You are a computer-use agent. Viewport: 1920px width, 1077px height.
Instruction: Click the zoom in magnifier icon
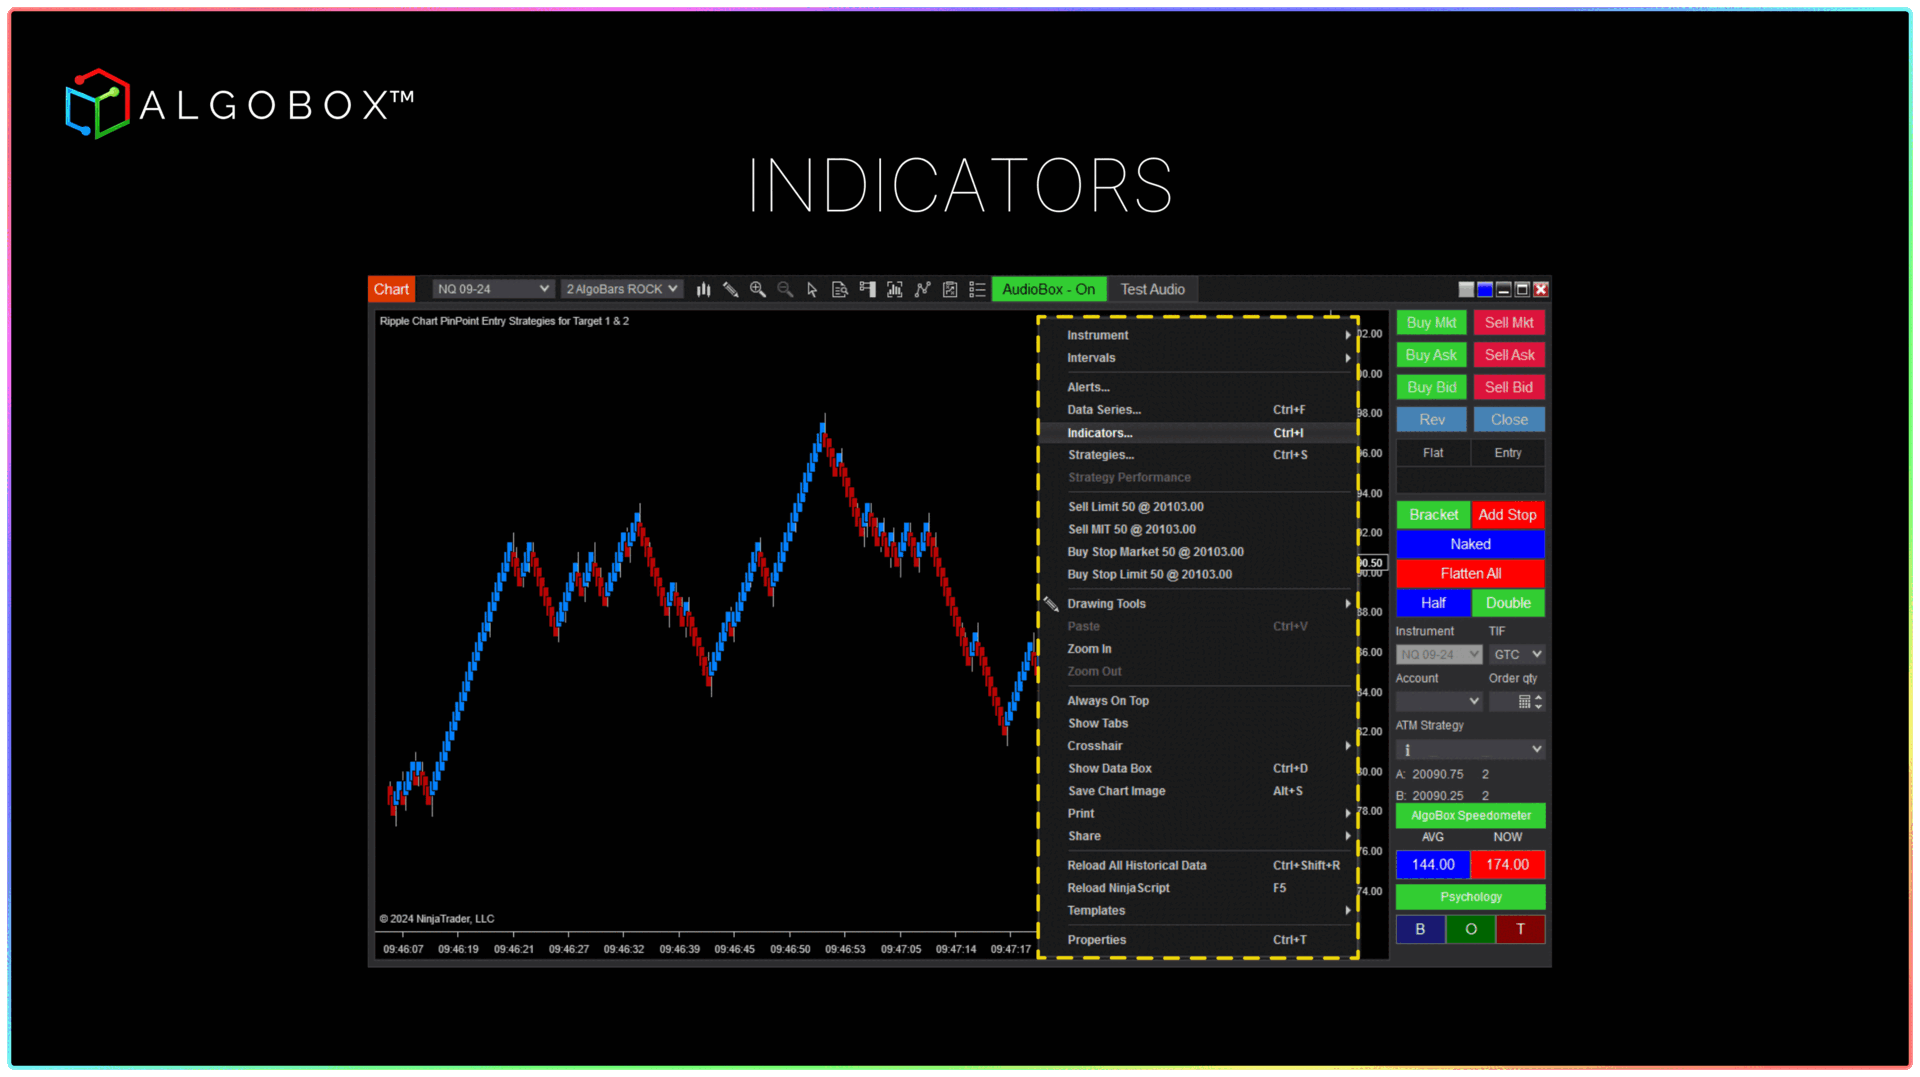pos(758,289)
